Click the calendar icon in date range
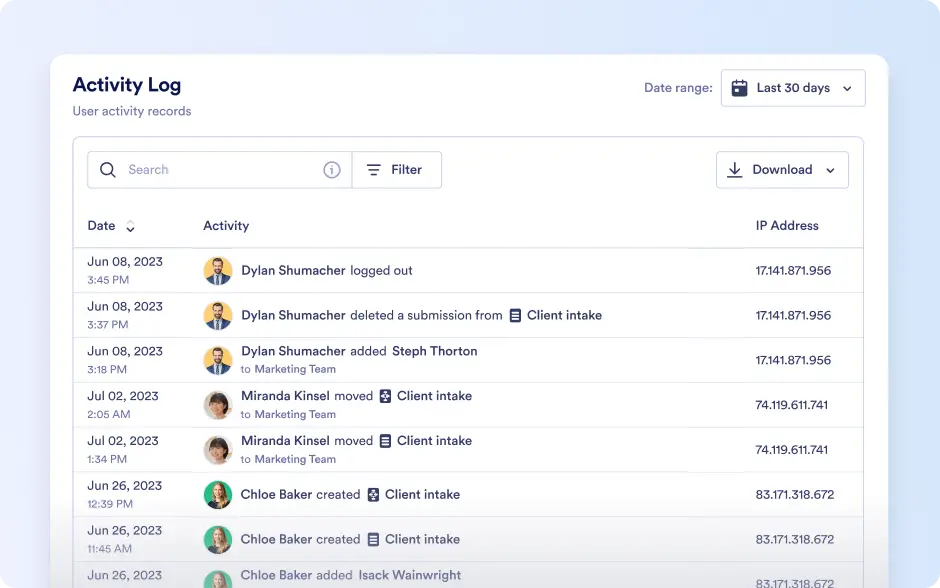The image size is (940, 588). 739,88
